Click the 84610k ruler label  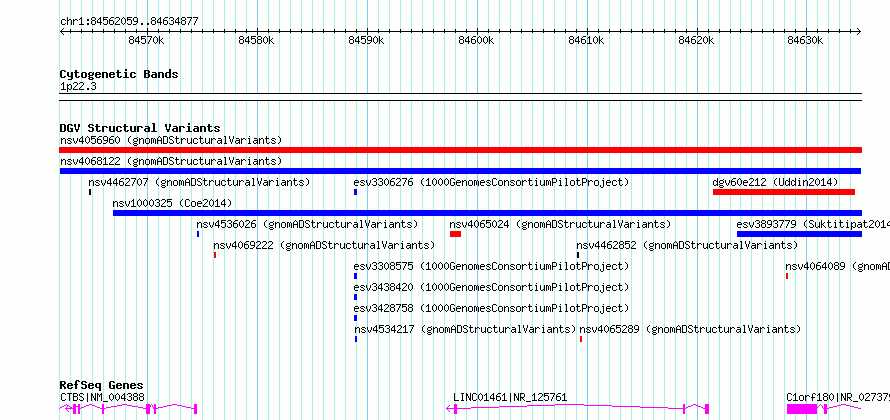tap(587, 40)
